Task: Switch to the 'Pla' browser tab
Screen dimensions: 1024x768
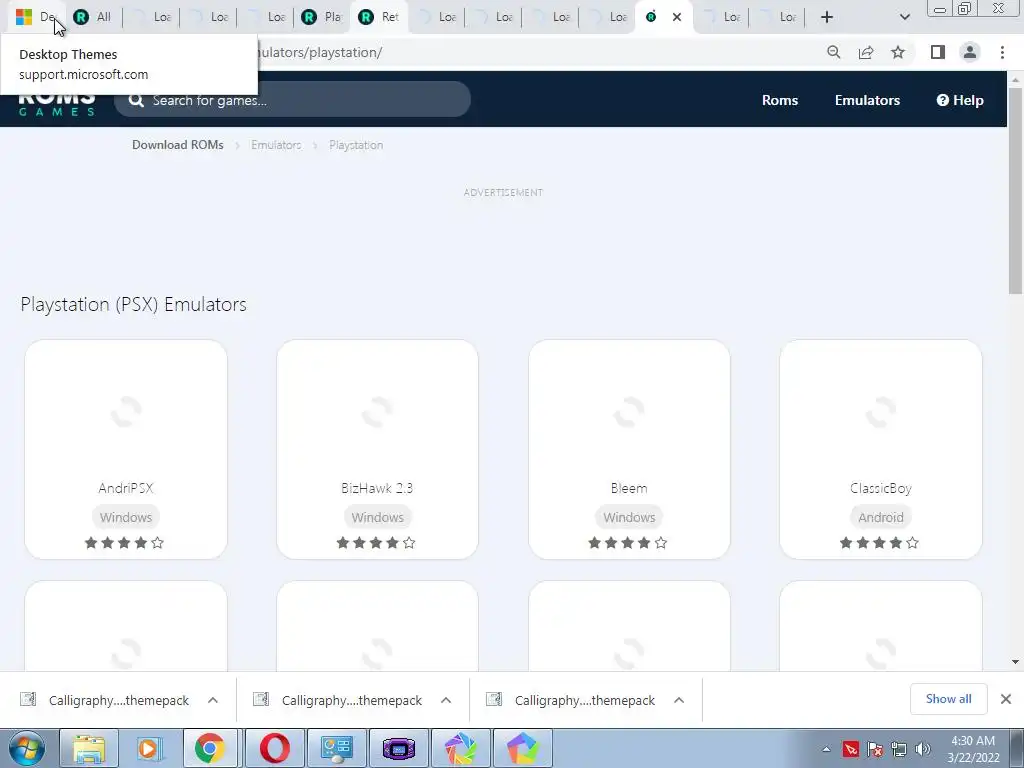Action: [x=321, y=17]
